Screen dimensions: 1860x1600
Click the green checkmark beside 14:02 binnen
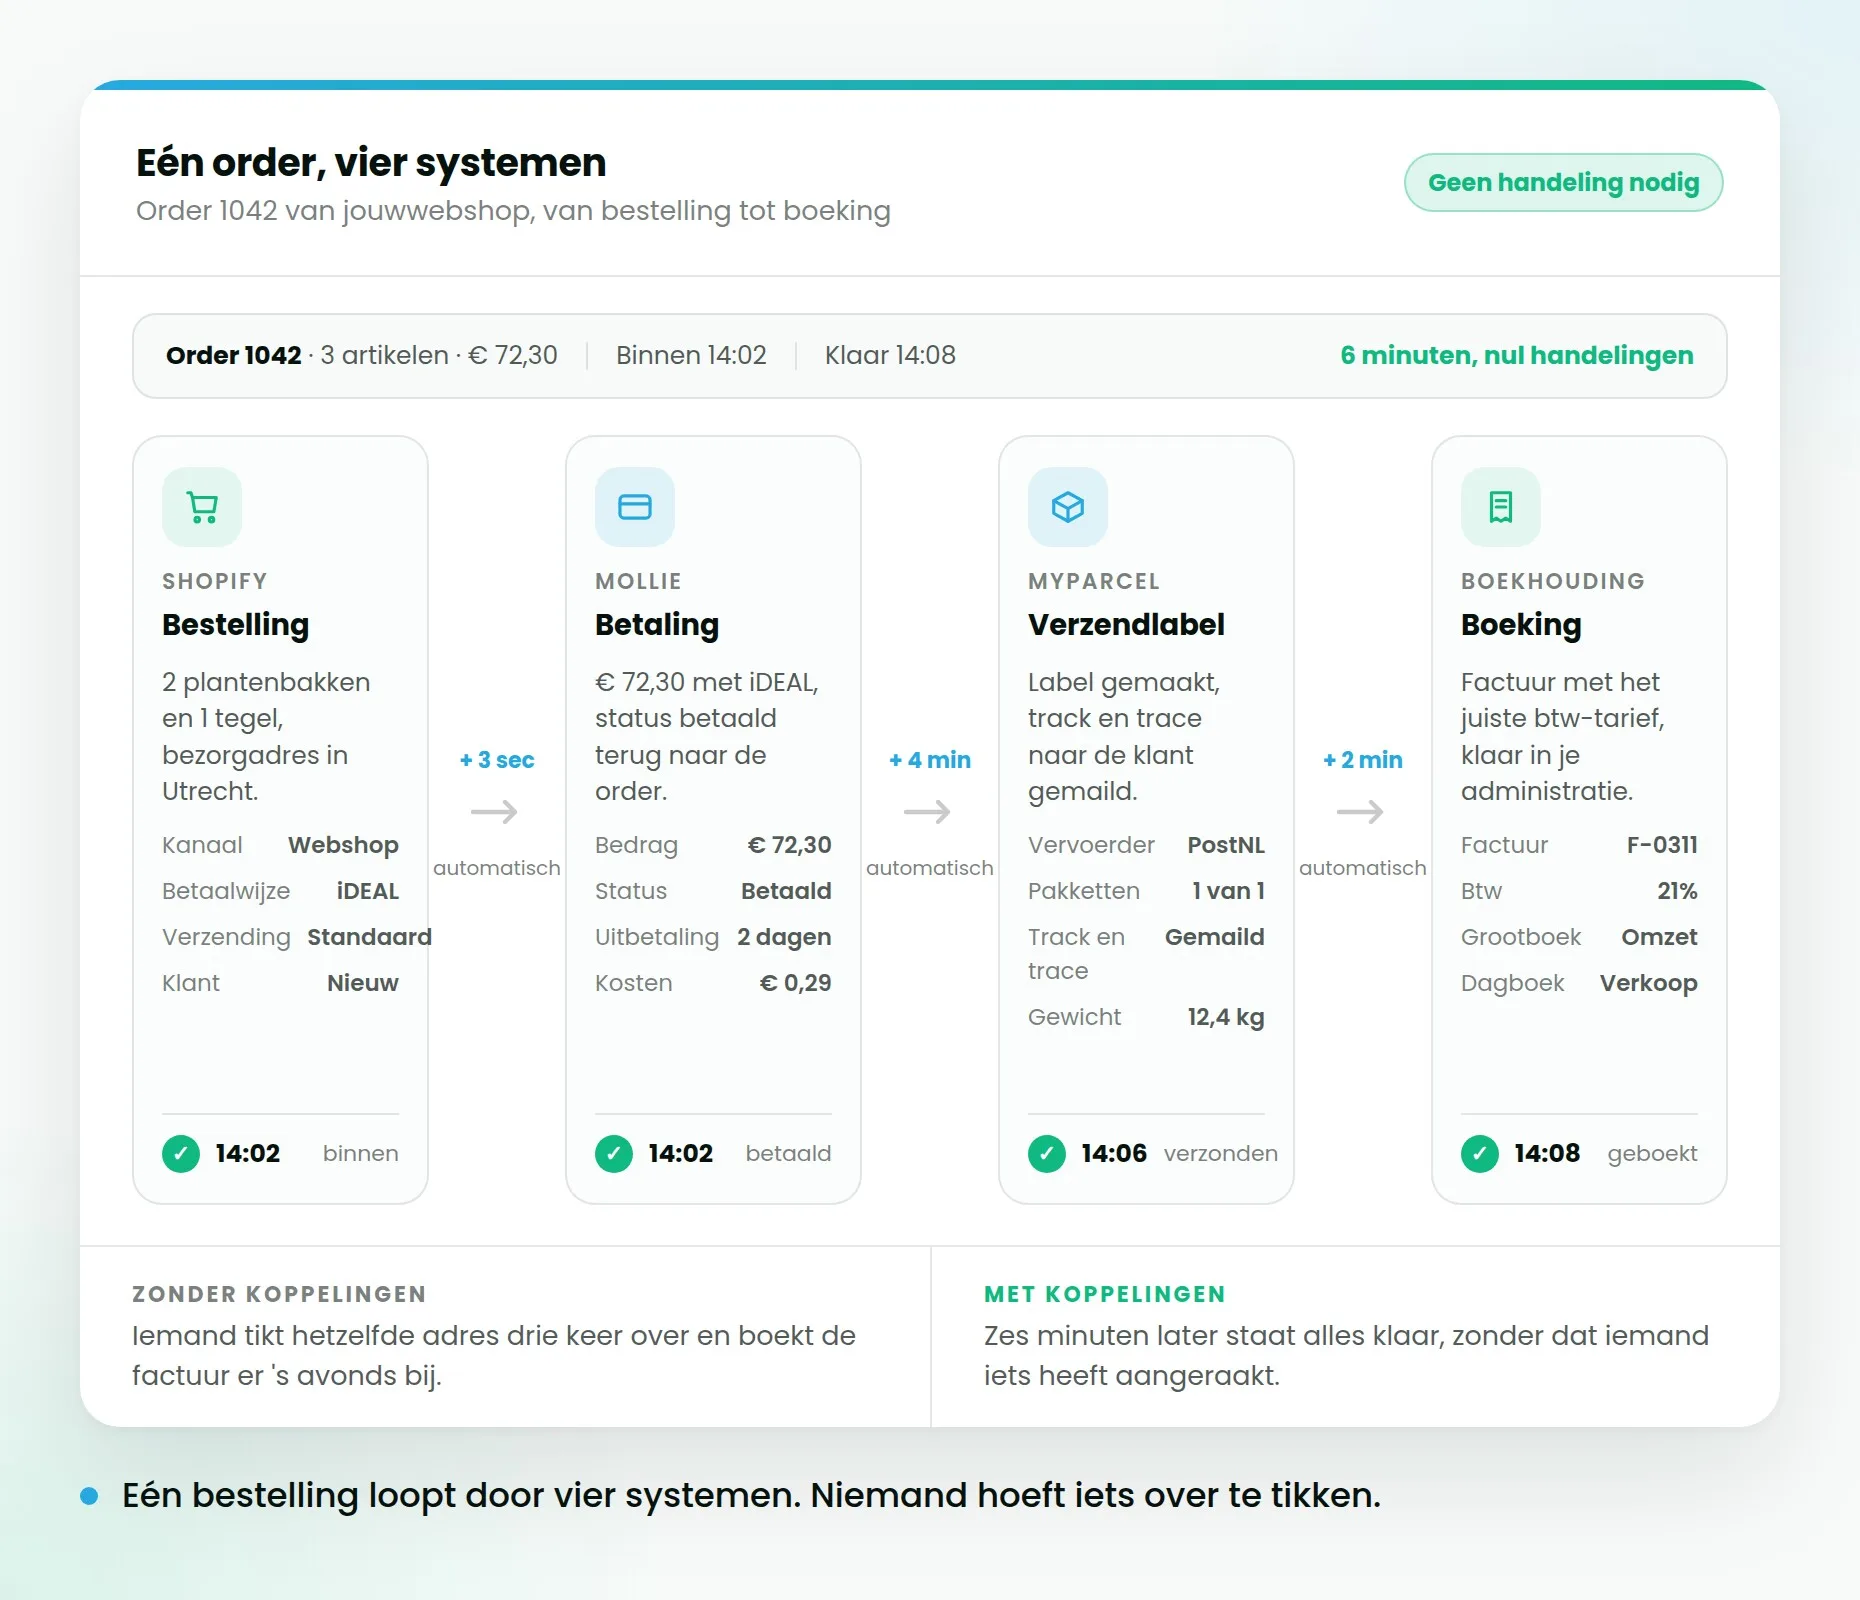coord(181,1153)
